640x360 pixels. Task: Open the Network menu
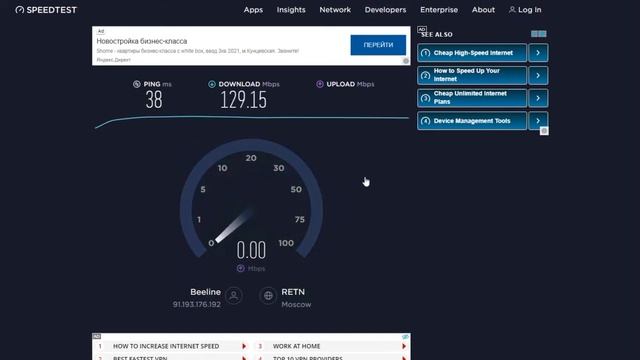point(335,10)
